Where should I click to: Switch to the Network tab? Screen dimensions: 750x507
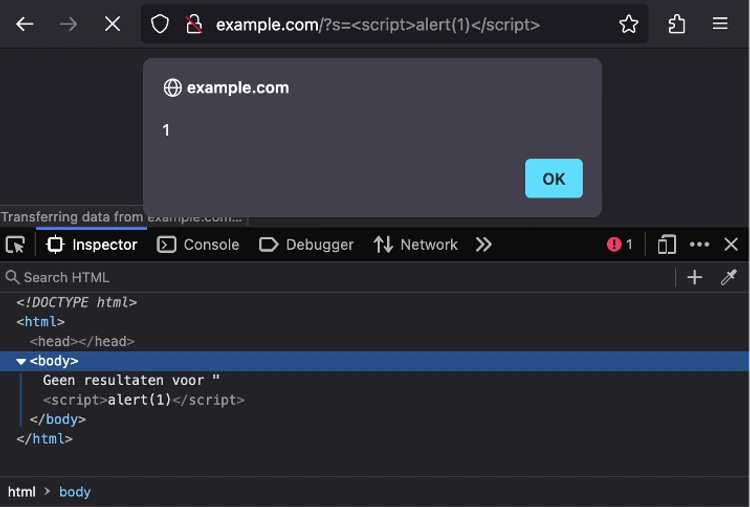pyautogui.click(x=416, y=245)
